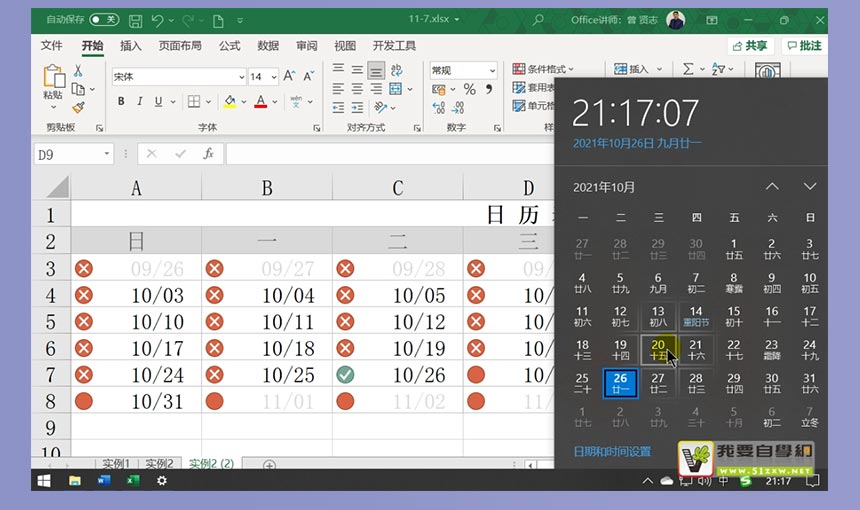Image resolution: width=860 pixels, height=510 pixels.
Task: Click into the formula bar
Action: click(389, 154)
